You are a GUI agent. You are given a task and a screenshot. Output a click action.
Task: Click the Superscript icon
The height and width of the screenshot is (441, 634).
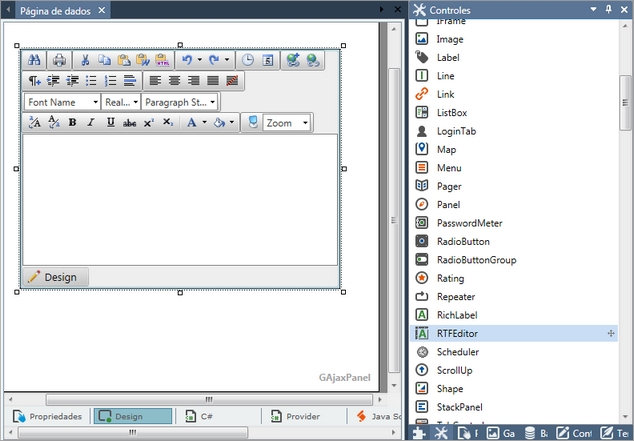[x=148, y=123]
